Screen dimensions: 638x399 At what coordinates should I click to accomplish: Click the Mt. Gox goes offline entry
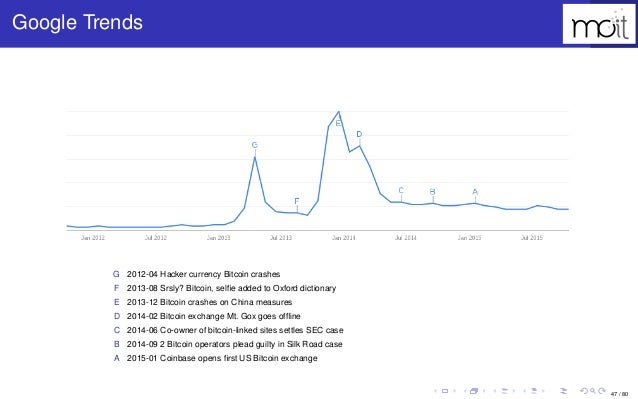[214, 316]
